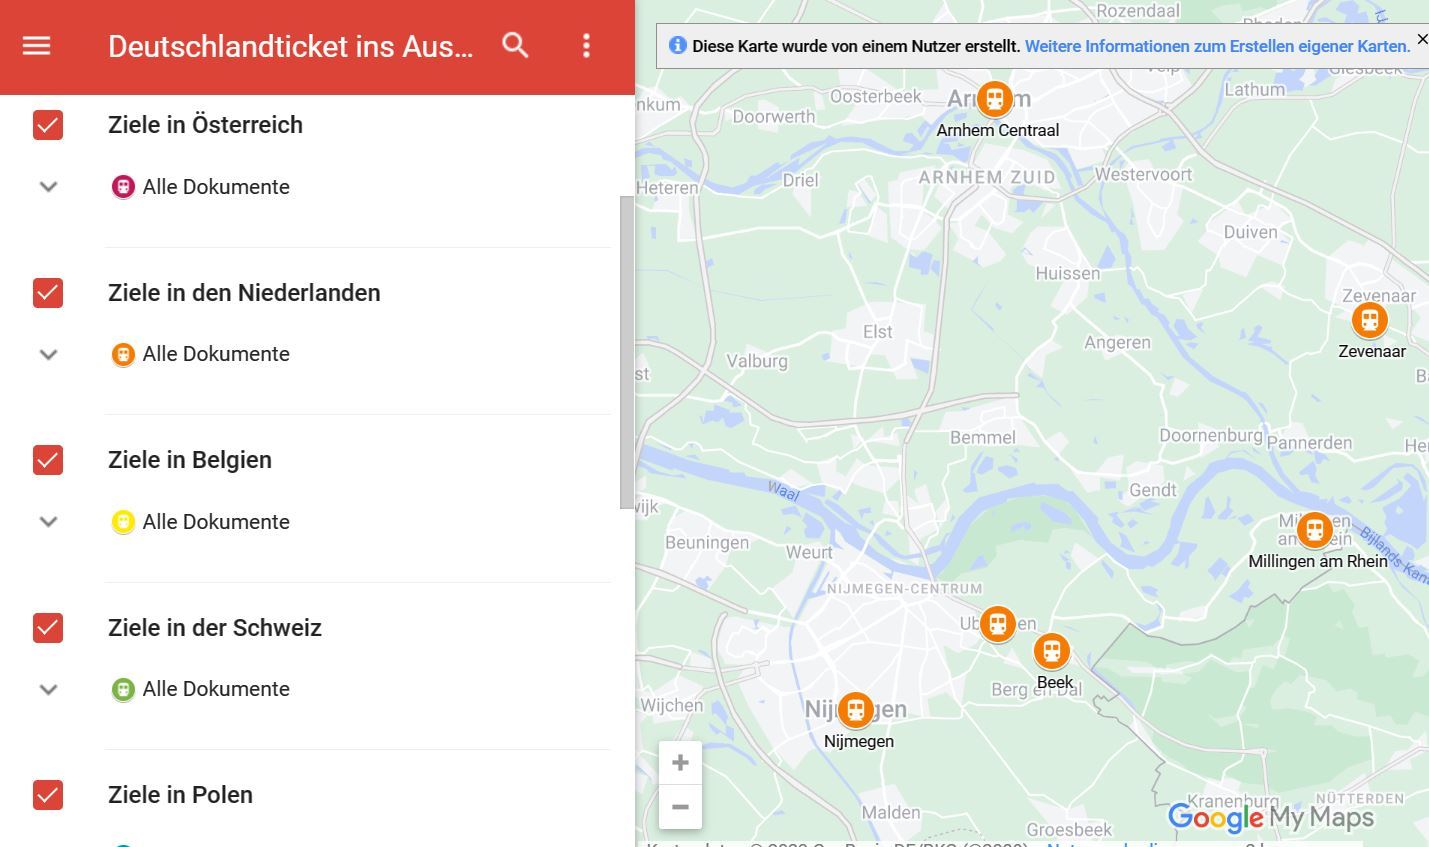Click the map title Deutschlandticket ins Aus…

pyautogui.click(x=290, y=46)
